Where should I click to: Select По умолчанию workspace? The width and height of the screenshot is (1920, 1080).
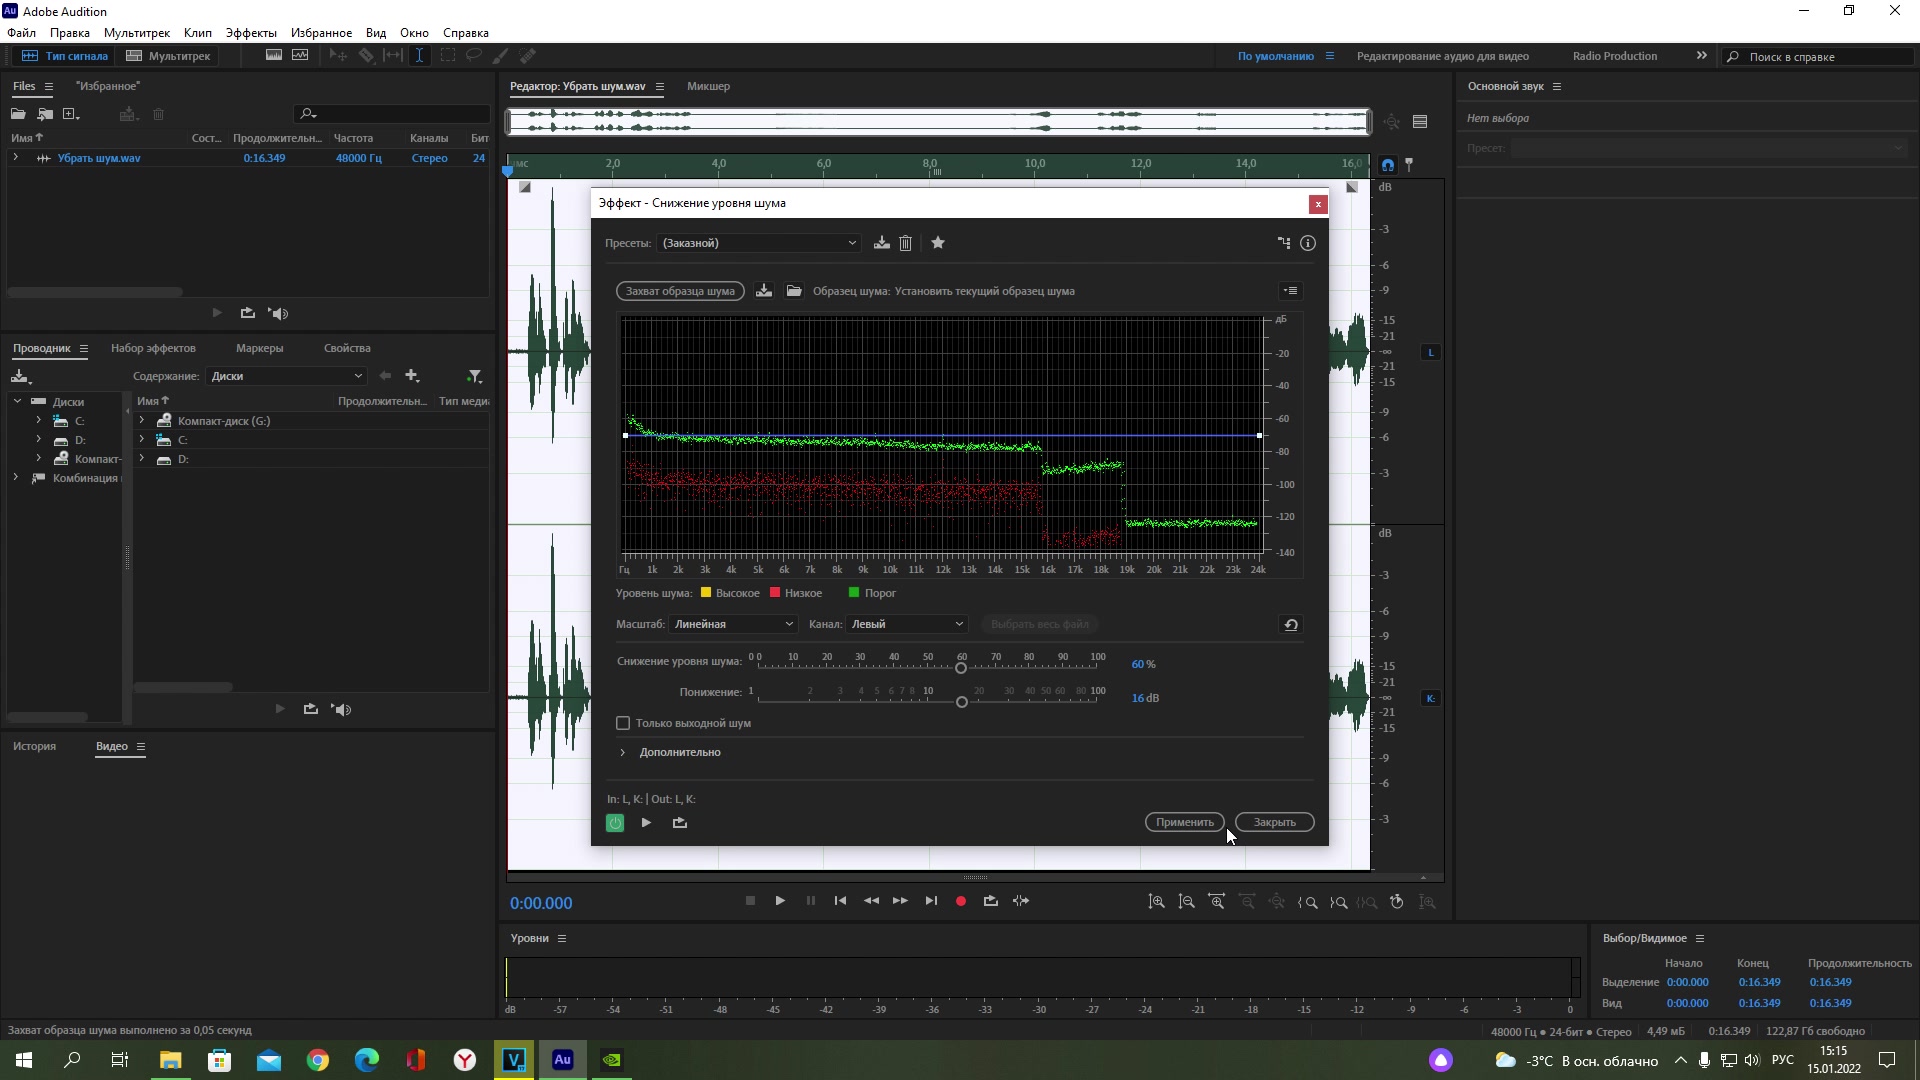coord(1276,56)
